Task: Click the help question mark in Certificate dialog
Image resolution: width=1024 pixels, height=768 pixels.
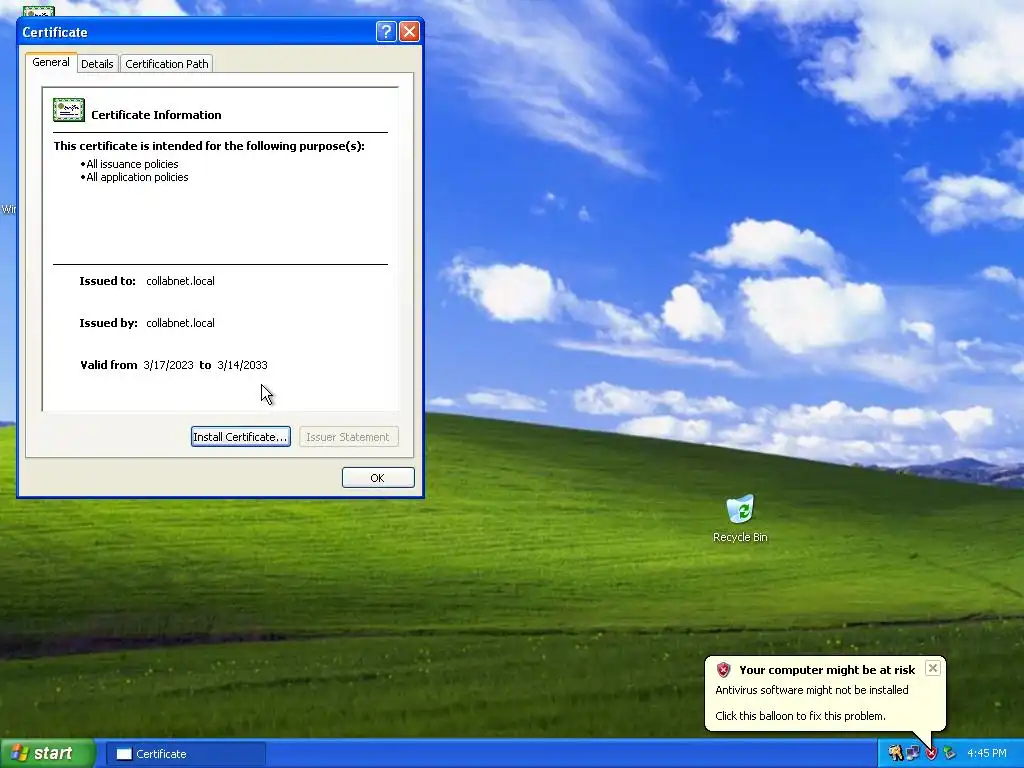Action: coord(386,31)
